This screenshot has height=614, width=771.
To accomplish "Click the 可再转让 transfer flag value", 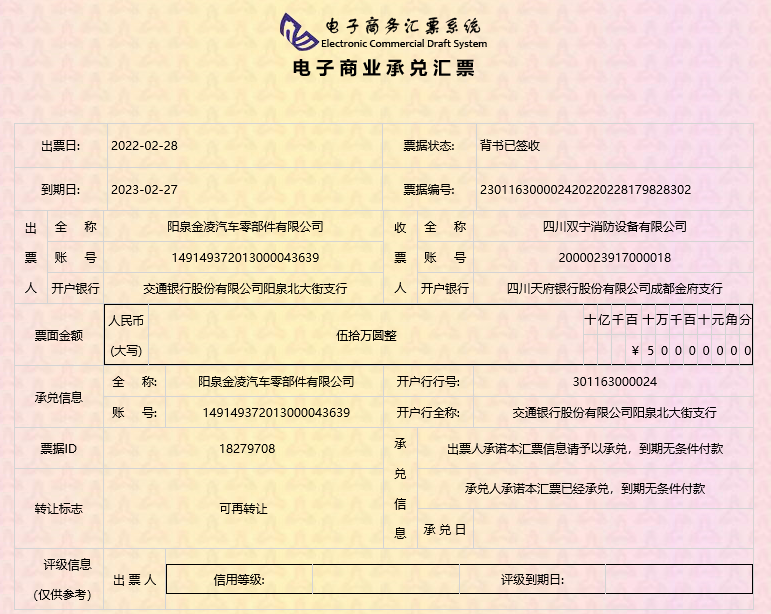I will 243,508.
